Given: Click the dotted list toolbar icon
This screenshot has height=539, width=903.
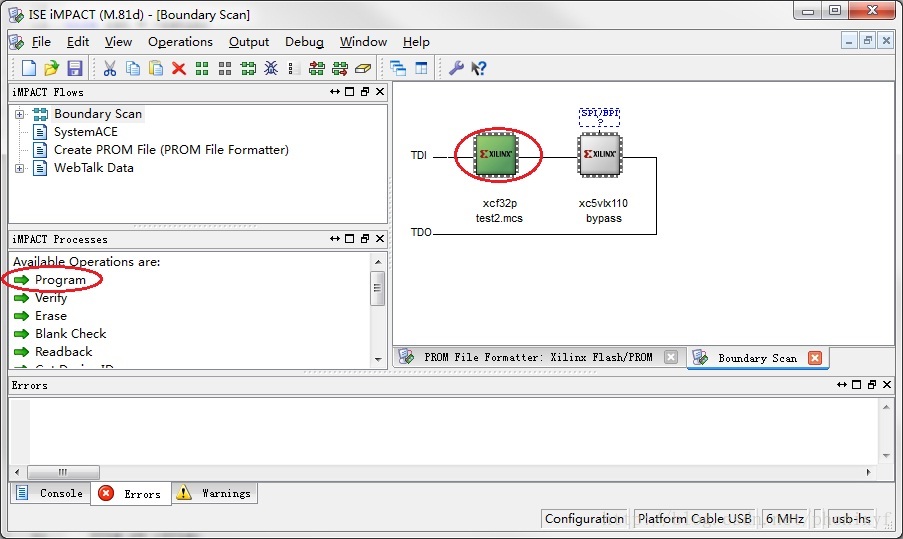Looking at the screenshot, I should (x=291, y=69).
